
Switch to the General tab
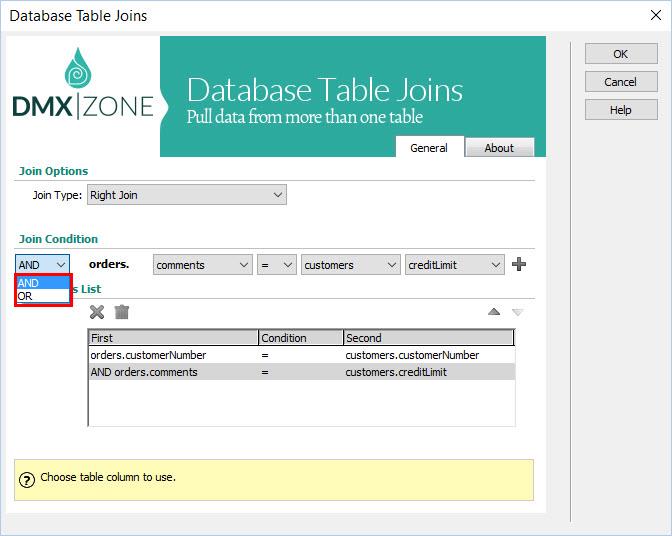(x=429, y=148)
